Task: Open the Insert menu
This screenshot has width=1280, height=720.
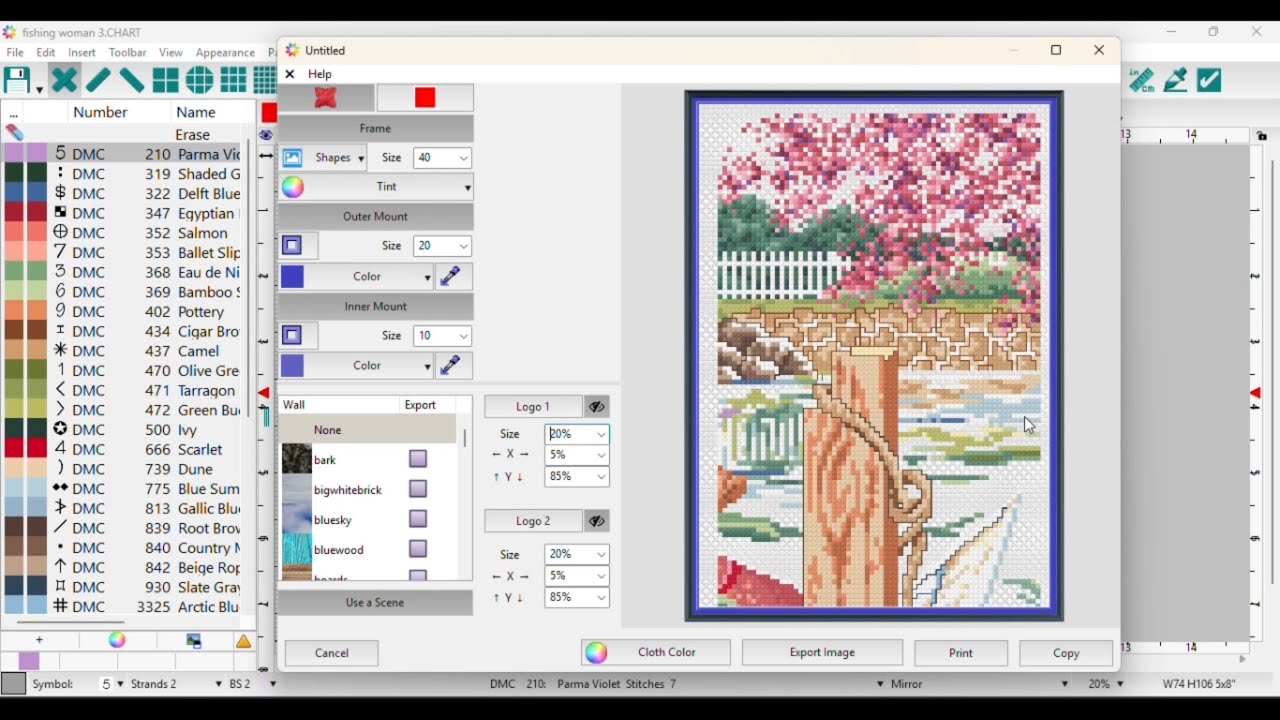Action: (x=82, y=52)
